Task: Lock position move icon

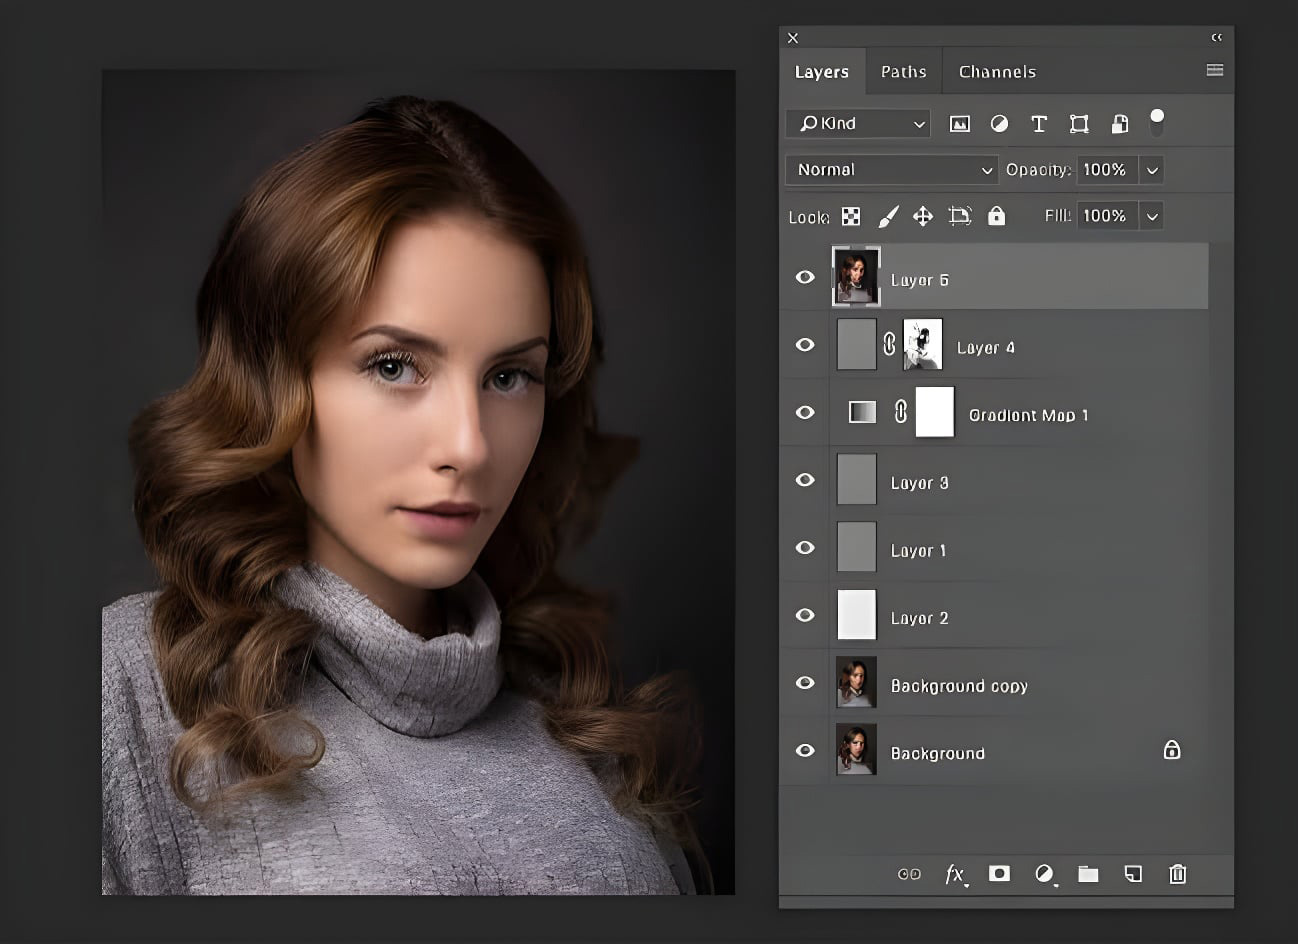Action: 923,216
